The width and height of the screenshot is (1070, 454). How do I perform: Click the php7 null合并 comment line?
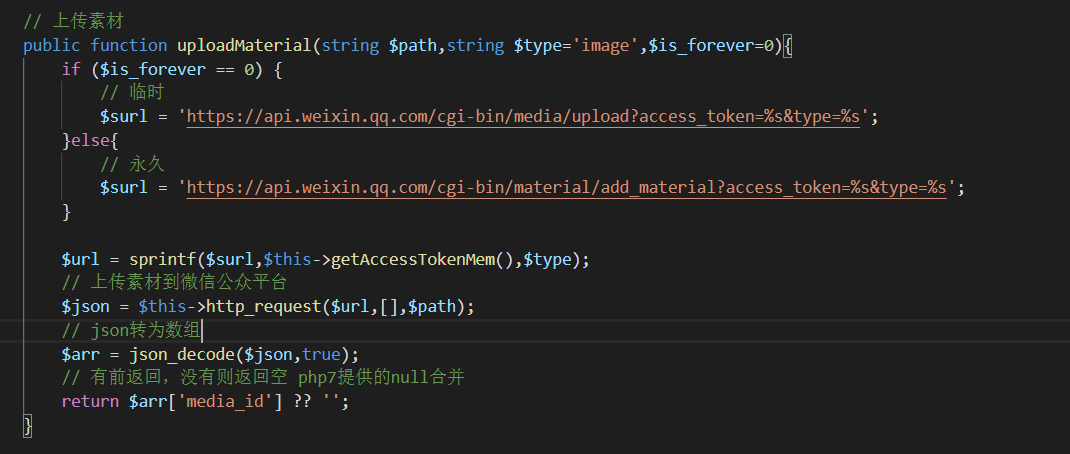[263, 378]
